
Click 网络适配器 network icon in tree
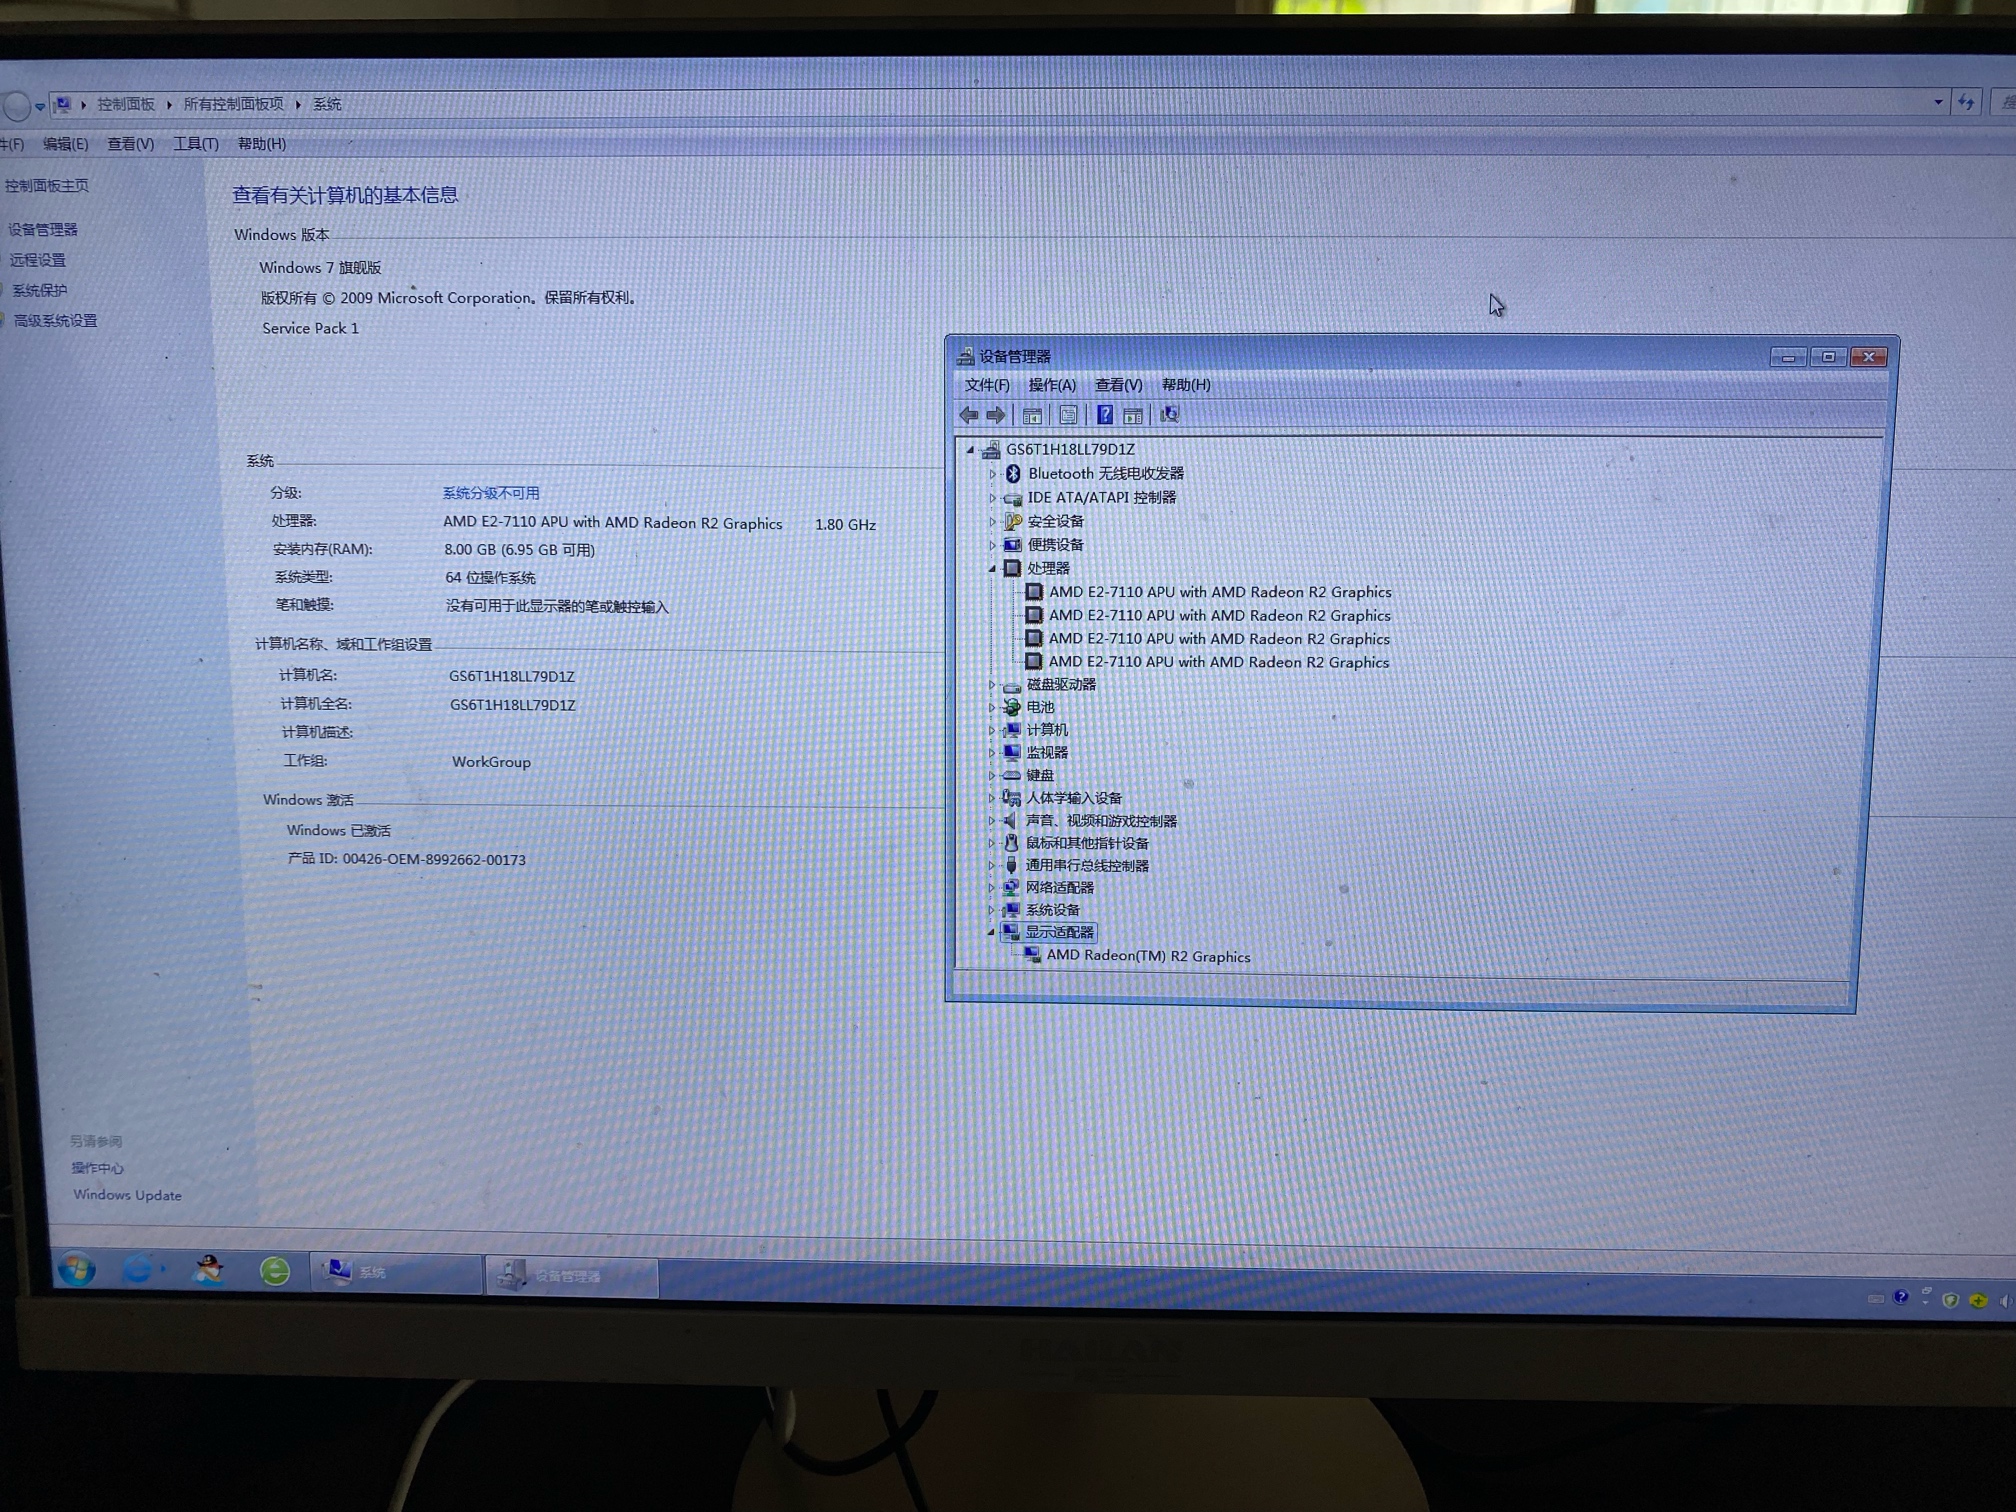pyautogui.click(x=1011, y=887)
